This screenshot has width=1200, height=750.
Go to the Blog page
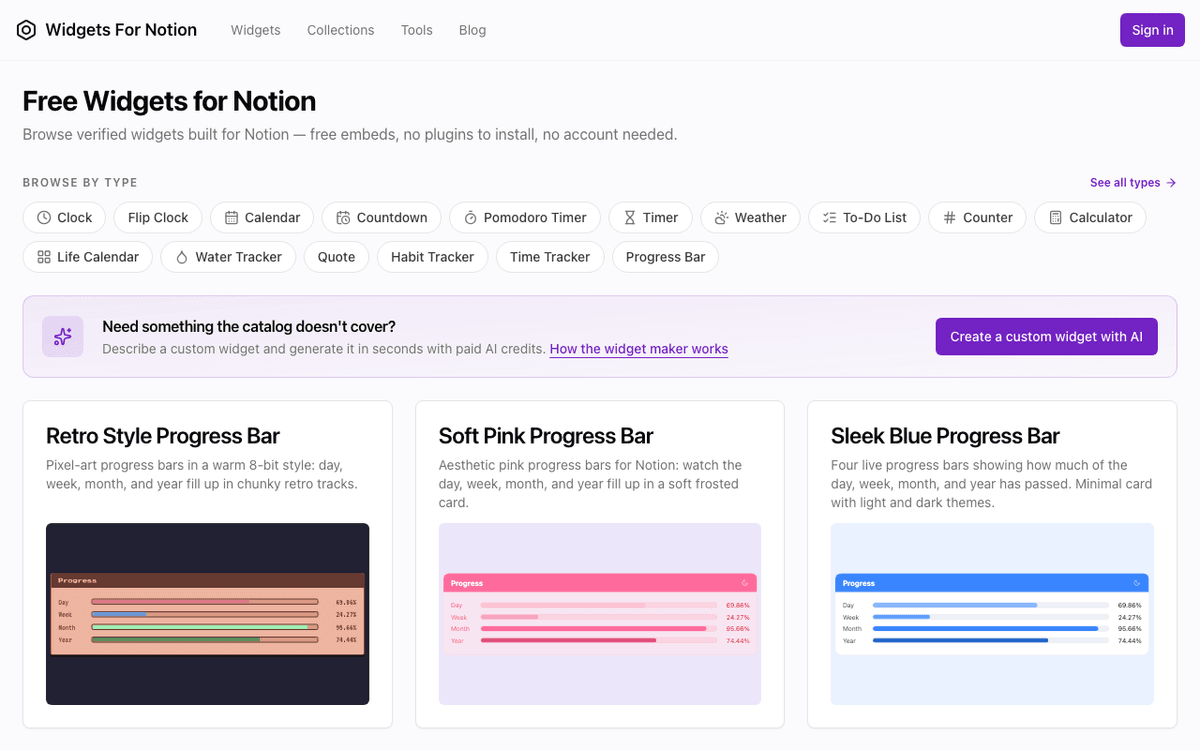473,30
